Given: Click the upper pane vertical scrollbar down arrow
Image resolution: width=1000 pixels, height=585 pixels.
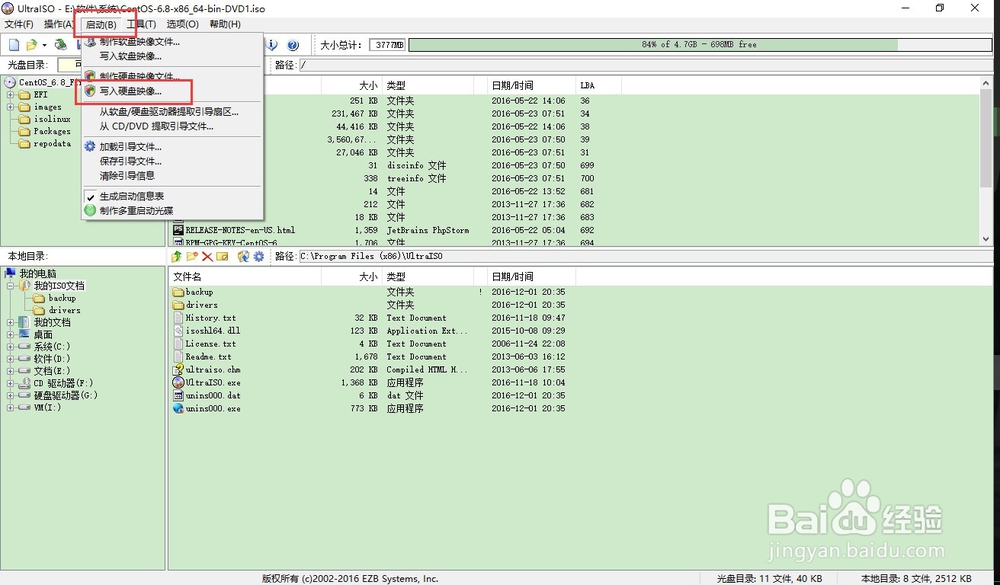Looking at the screenshot, I should 986,239.
